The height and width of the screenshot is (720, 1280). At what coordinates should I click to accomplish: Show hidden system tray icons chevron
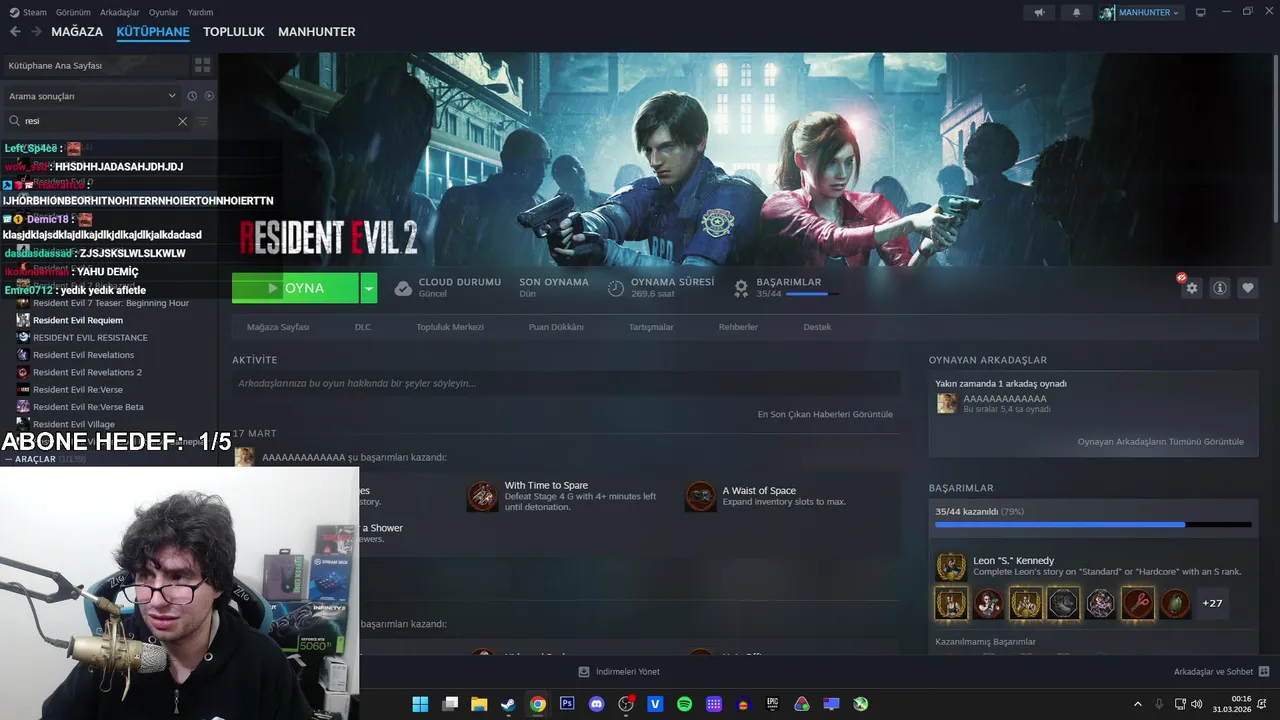pyautogui.click(x=1137, y=704)
